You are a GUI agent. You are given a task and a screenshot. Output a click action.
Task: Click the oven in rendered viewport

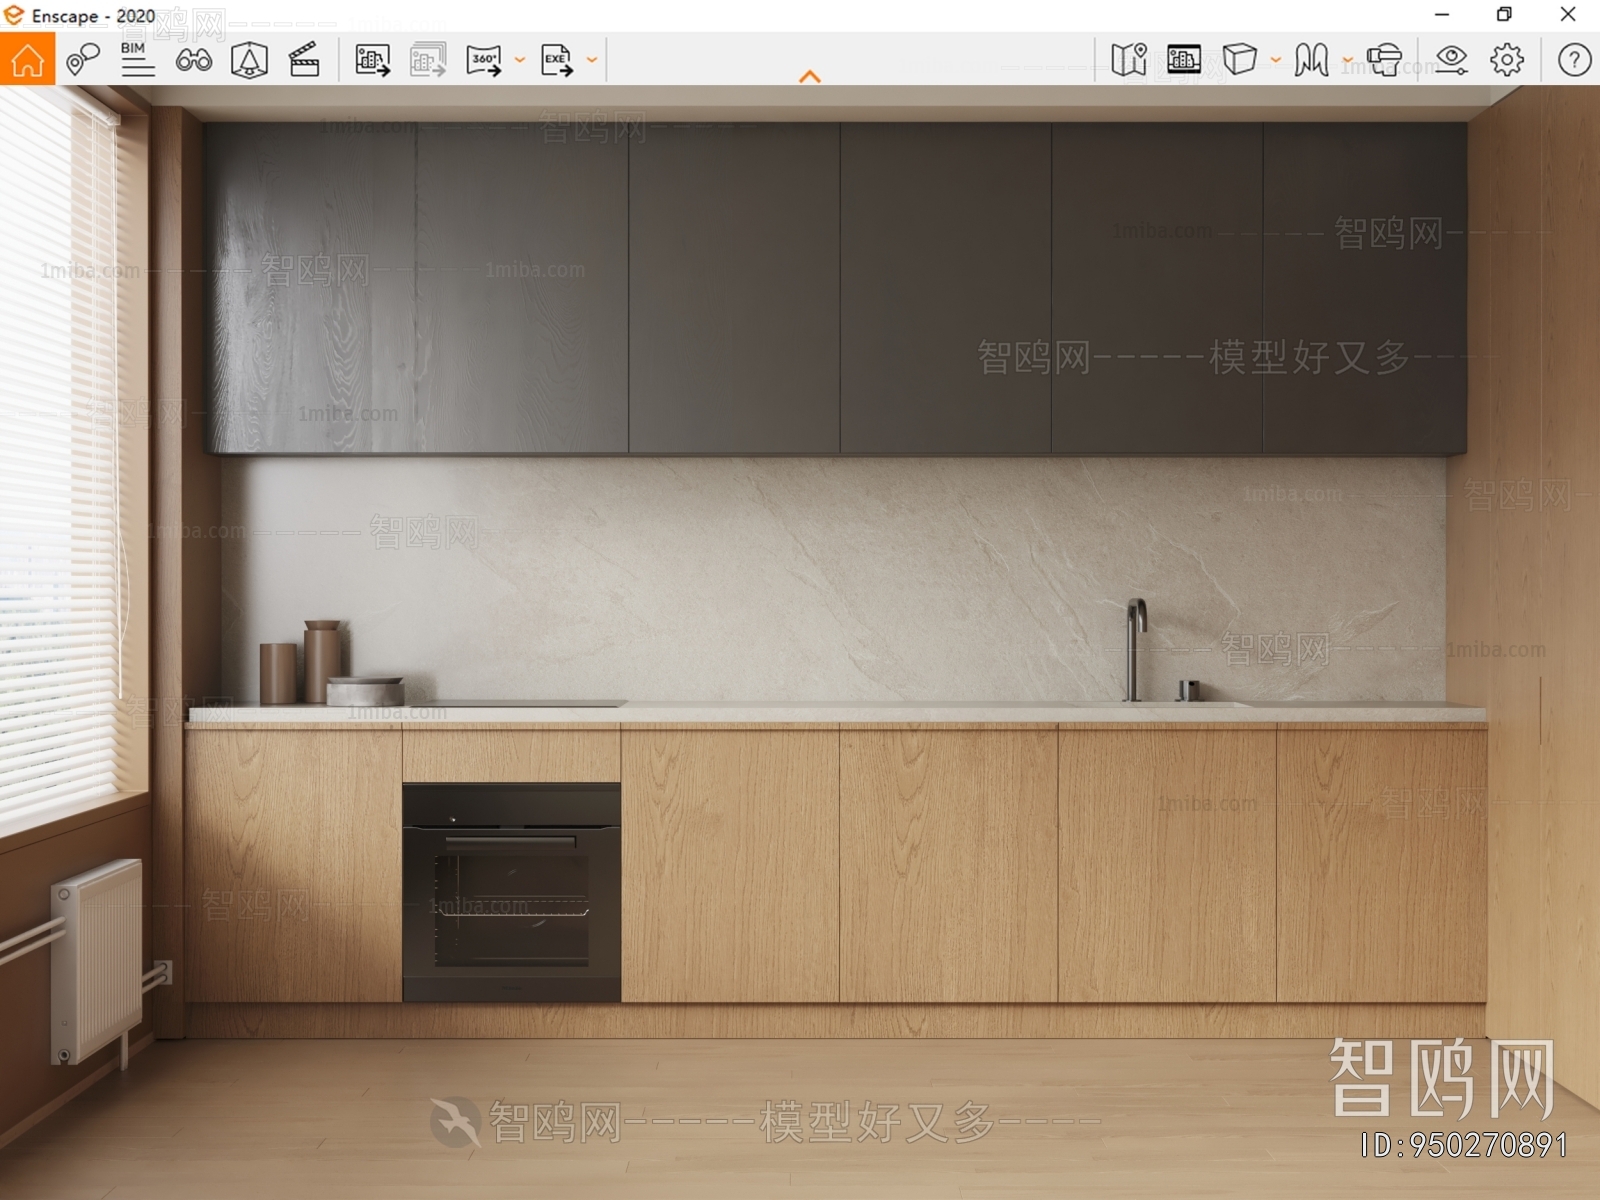(511, 892)
